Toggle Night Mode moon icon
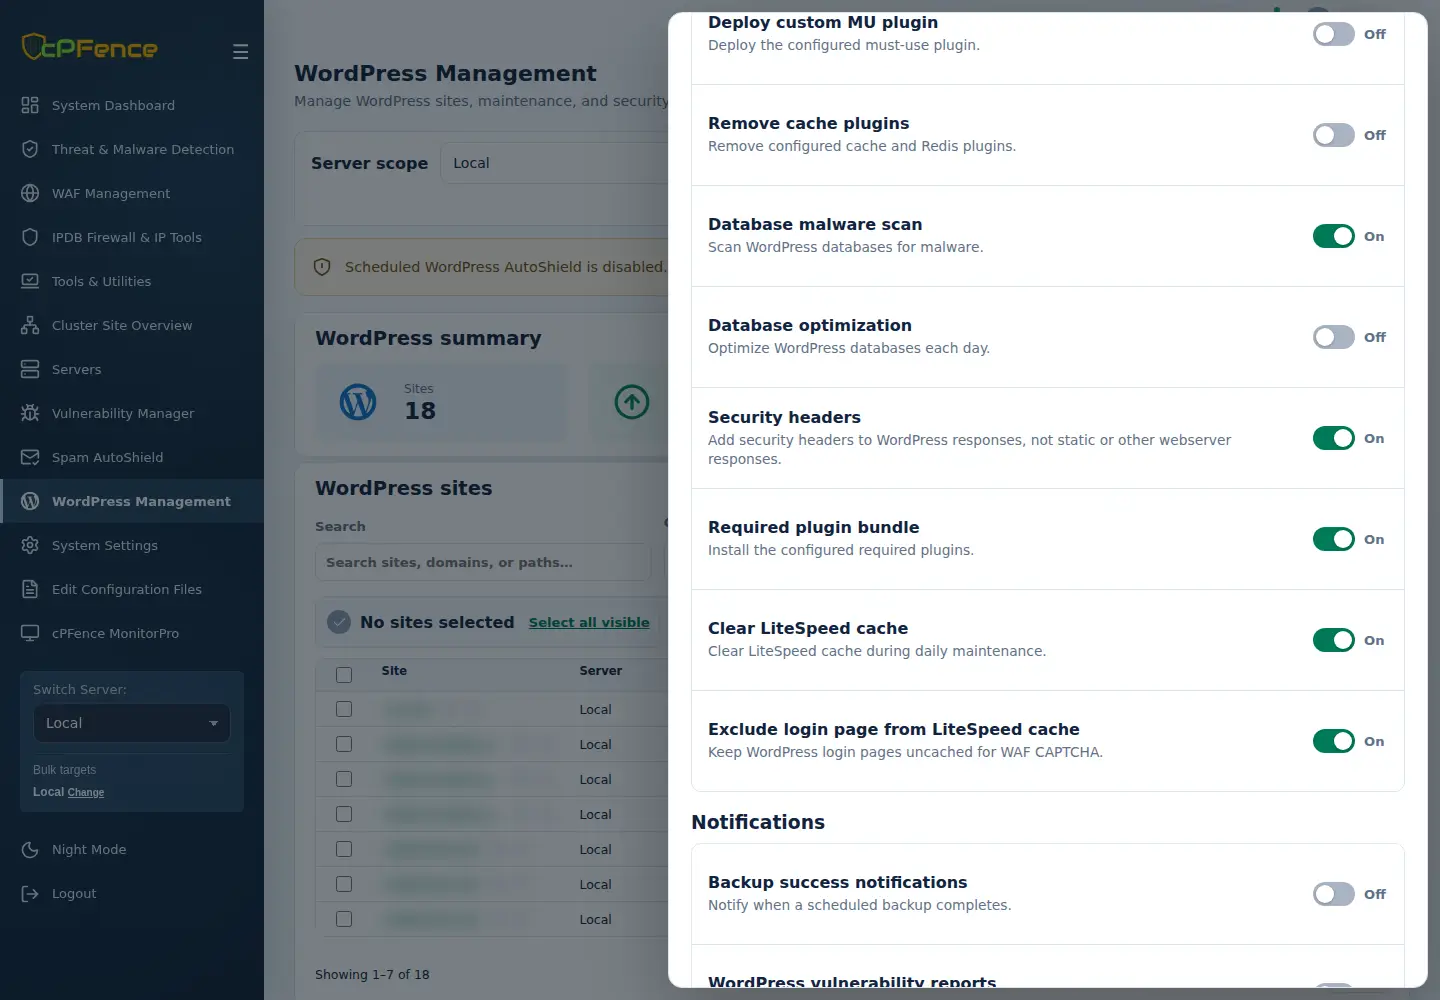1440x1000 pixels. pyautogui.click(x=30, y=849)
